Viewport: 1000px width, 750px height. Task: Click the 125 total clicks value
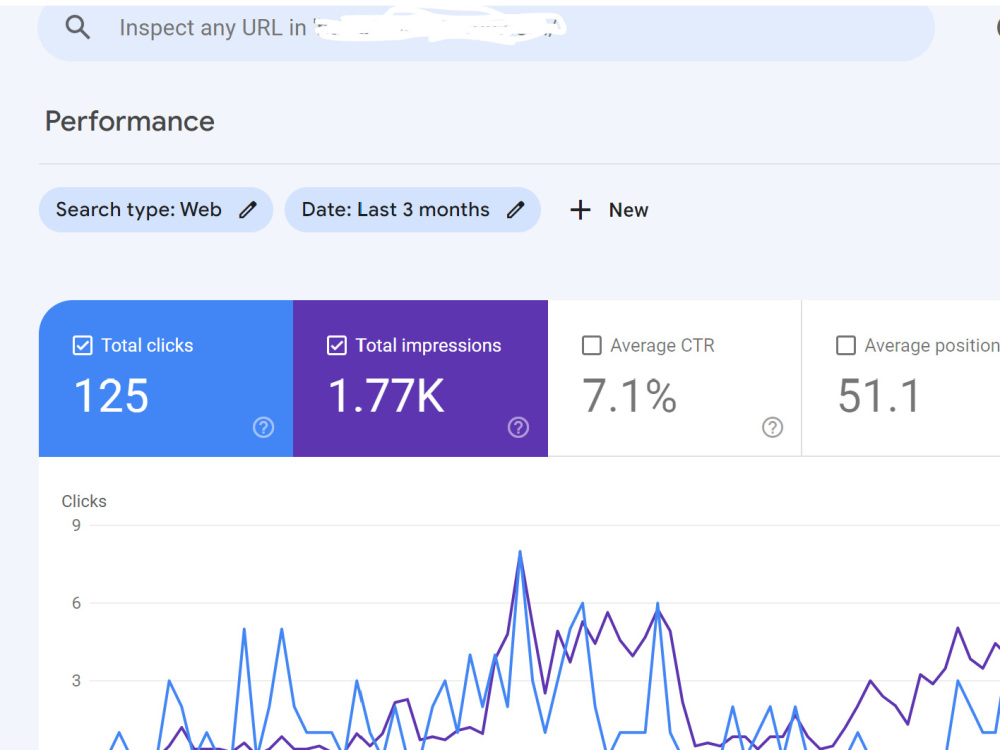pyautogui.click(x=111, y=396)
